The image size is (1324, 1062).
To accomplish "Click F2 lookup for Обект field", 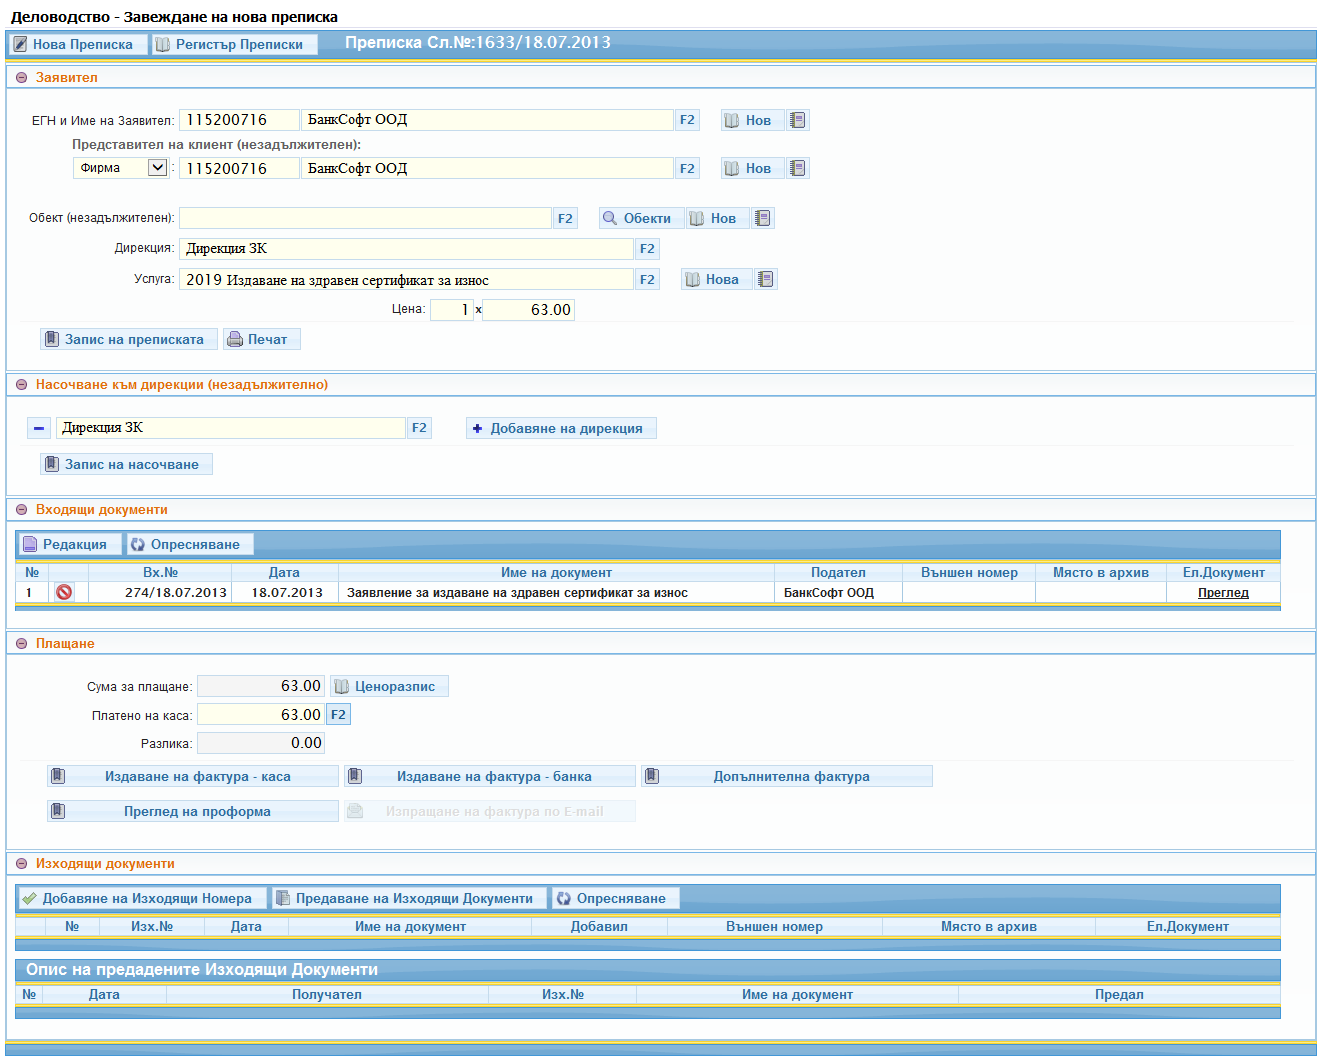I will click(x=565, y=218).
